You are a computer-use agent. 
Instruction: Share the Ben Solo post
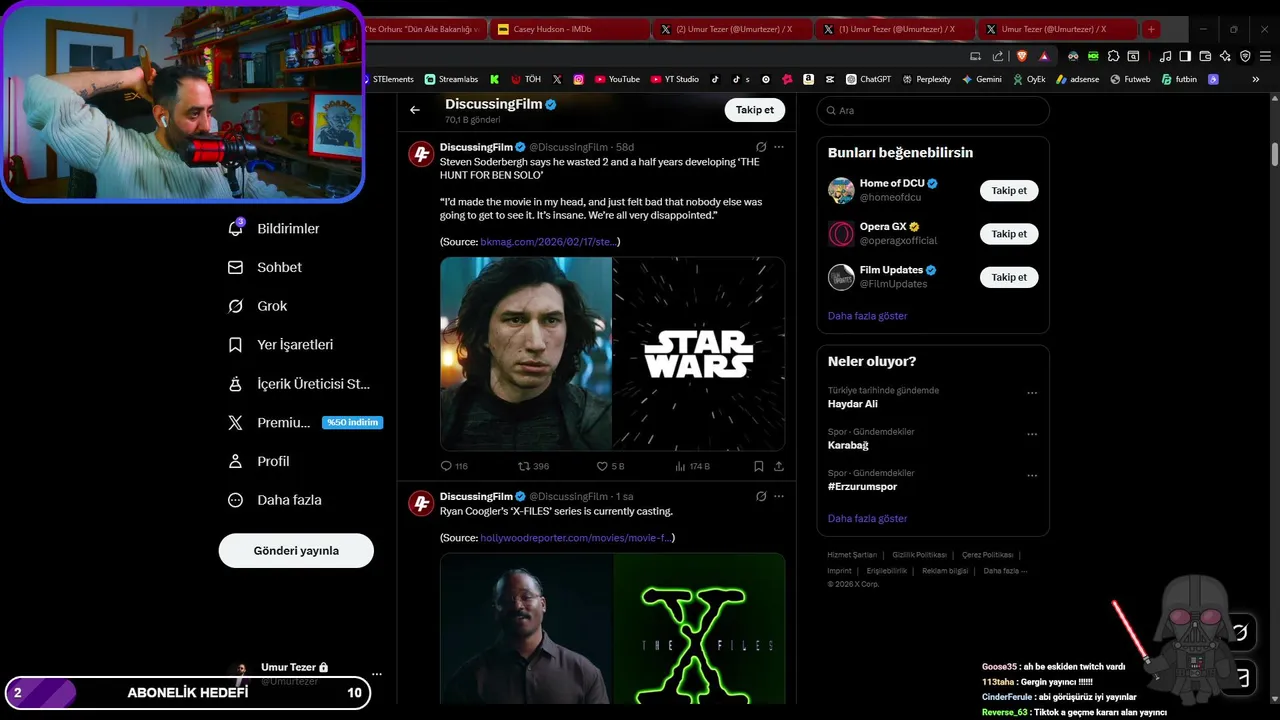tap(779, 466)
